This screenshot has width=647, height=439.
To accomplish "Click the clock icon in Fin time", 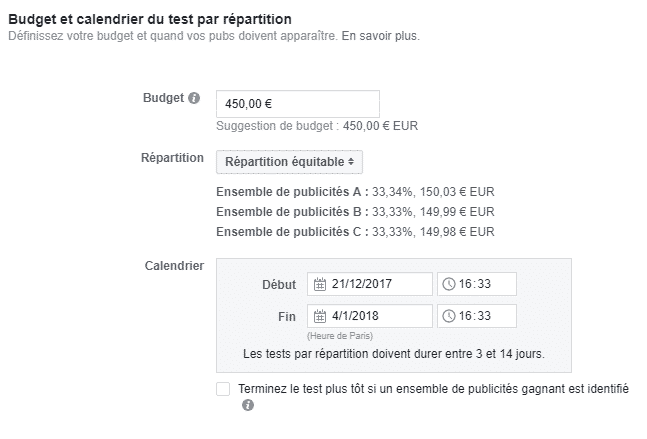I will coord(449,316).
